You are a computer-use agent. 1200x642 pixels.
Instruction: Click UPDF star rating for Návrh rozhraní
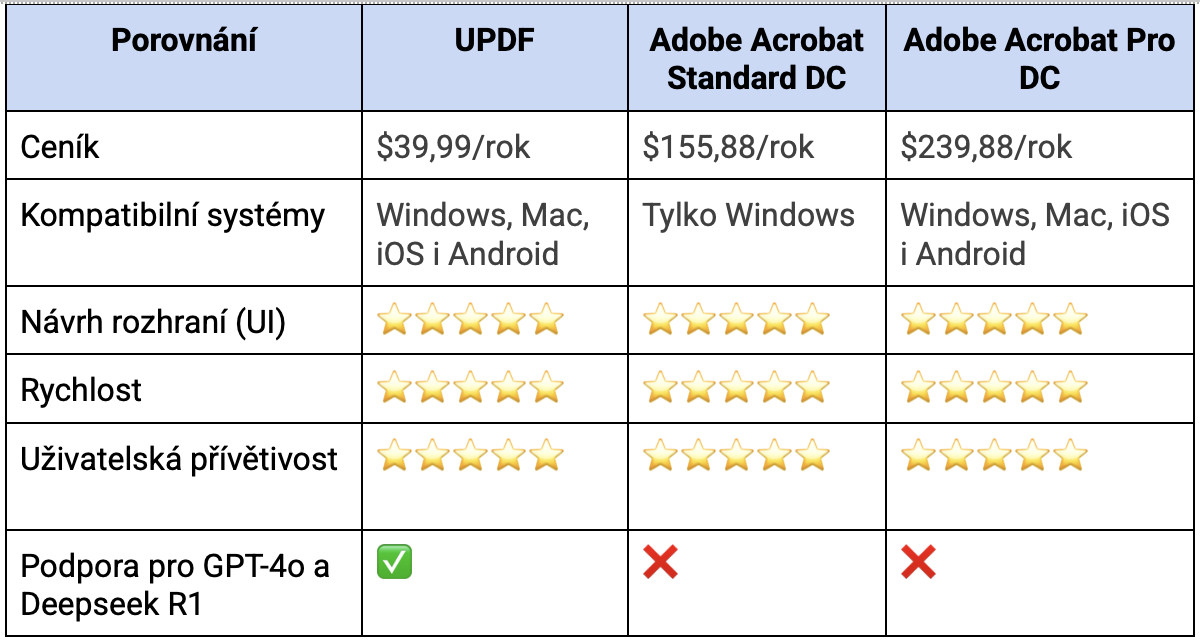471,321
